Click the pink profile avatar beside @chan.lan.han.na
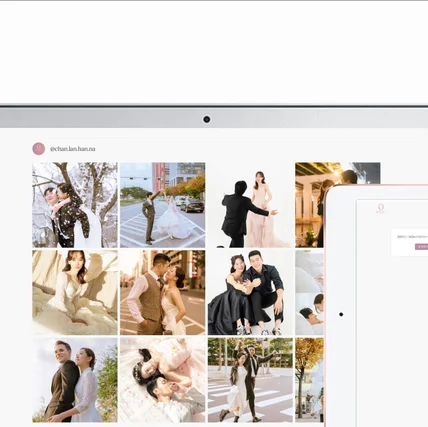The image size is (428, 427). [x=39, y=149]
